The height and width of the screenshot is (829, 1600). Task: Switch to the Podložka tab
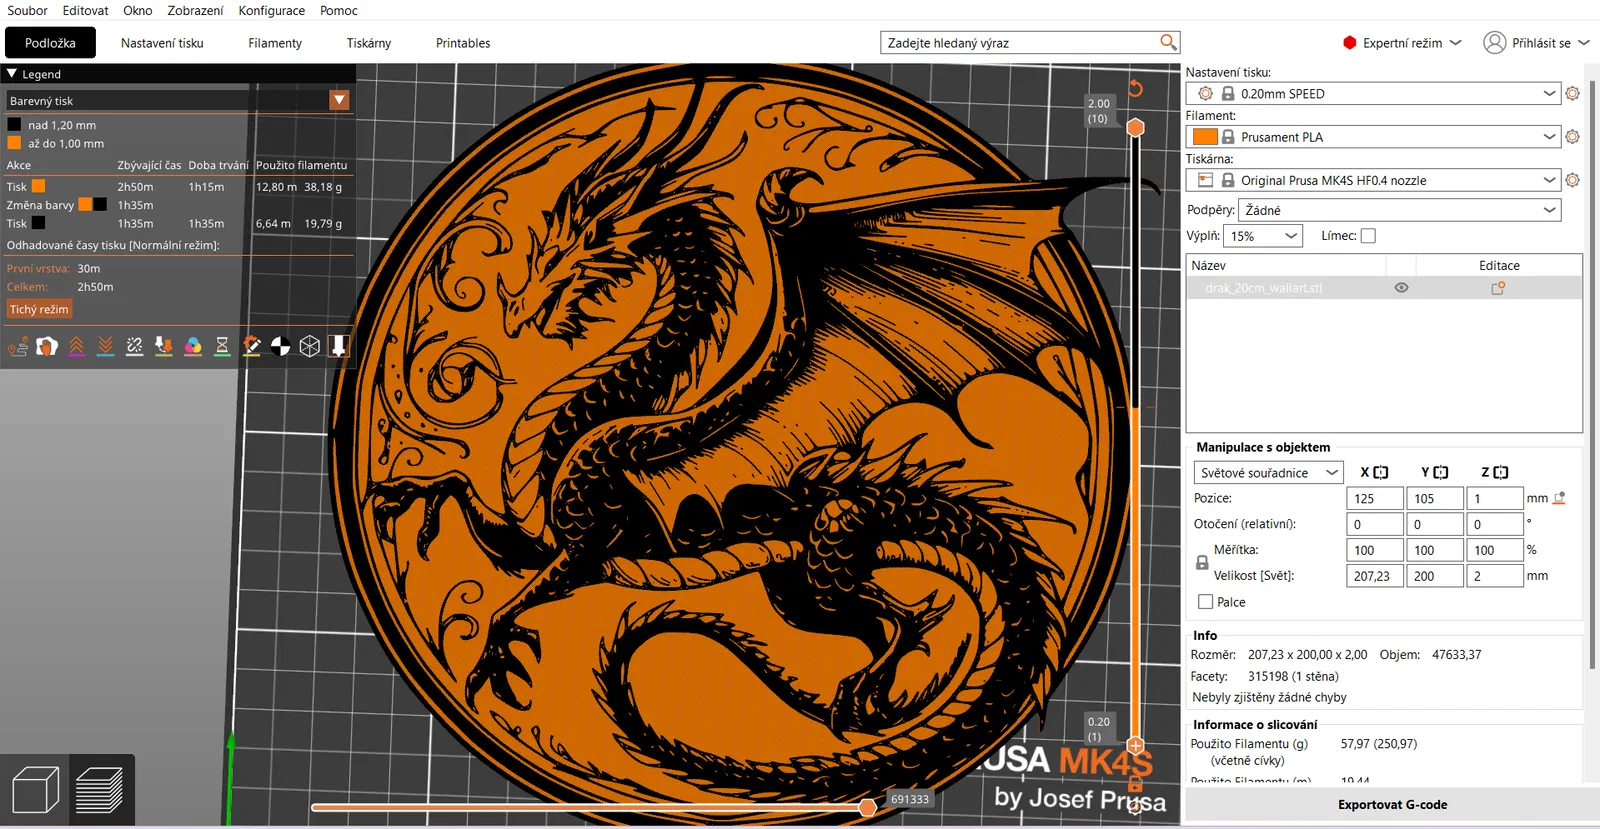pos(50,43)
